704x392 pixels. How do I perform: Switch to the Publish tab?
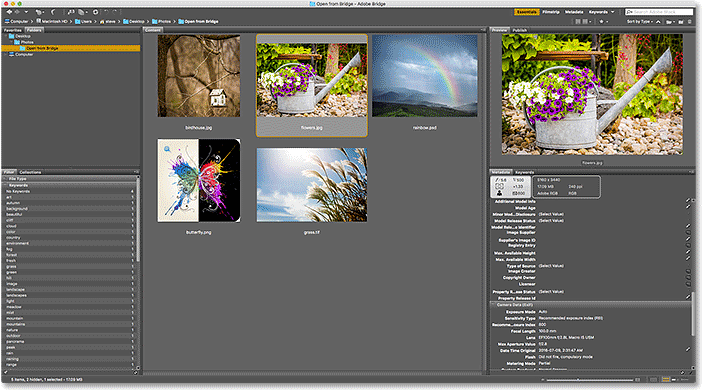[519, 30]
